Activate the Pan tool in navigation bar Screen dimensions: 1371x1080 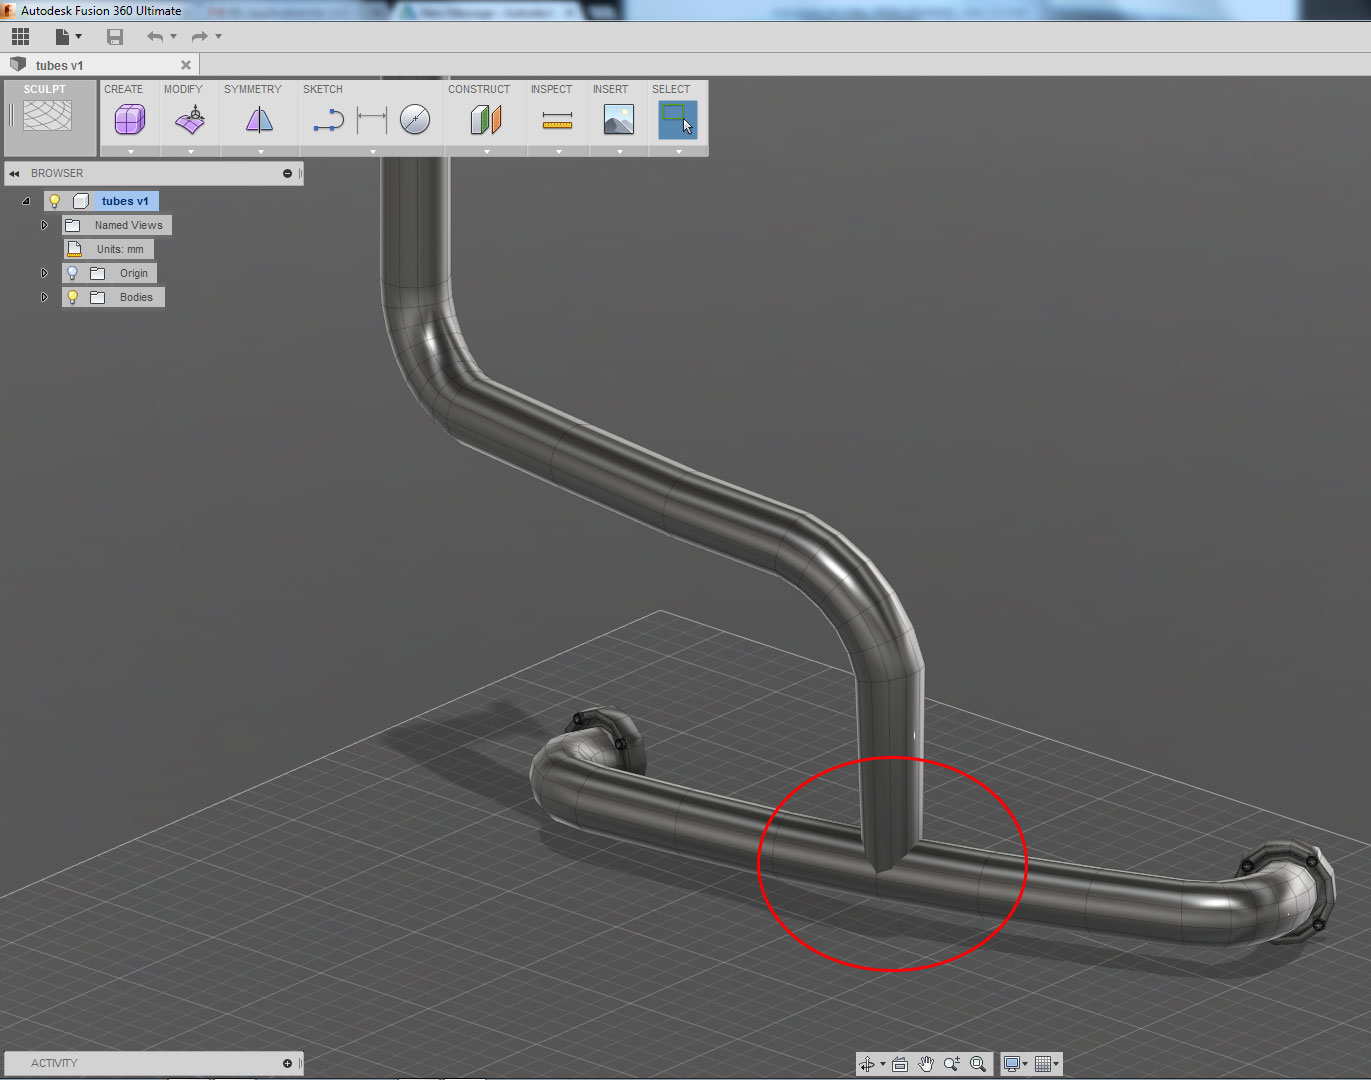[x=925, y=1064]
